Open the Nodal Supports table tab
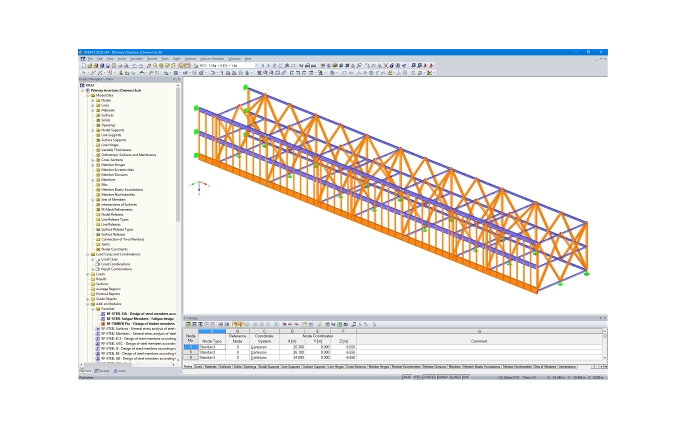This screenshot has width=686, height=429. (269, 366)
